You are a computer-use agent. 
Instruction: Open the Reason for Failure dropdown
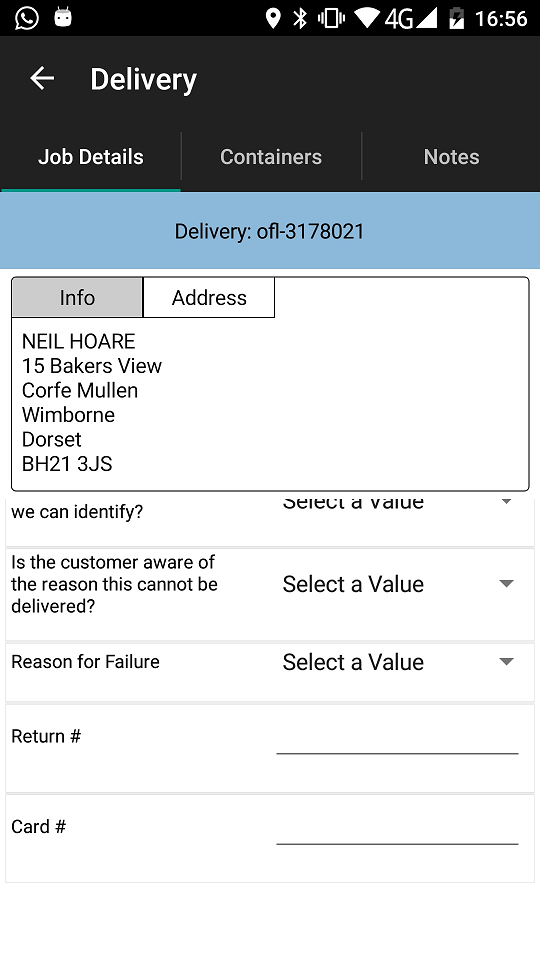(398, 662)
